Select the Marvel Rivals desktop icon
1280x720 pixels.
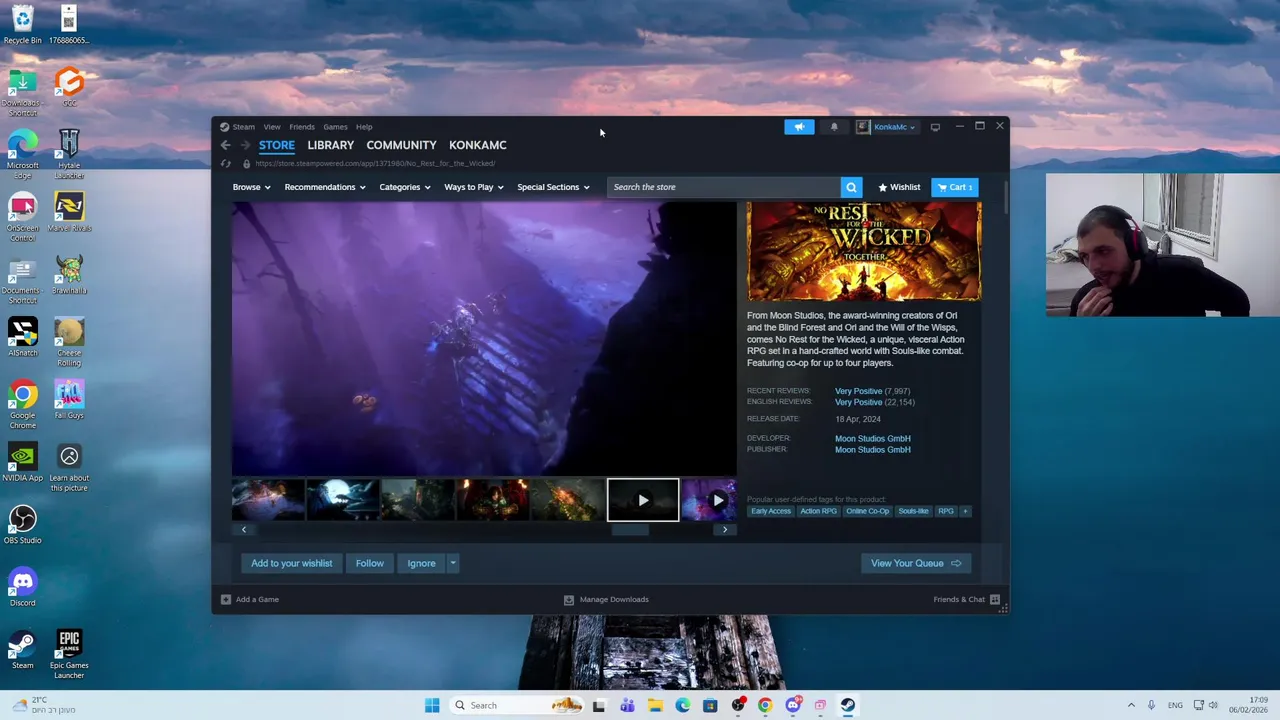pyautogui.click(x=69, y=212)
